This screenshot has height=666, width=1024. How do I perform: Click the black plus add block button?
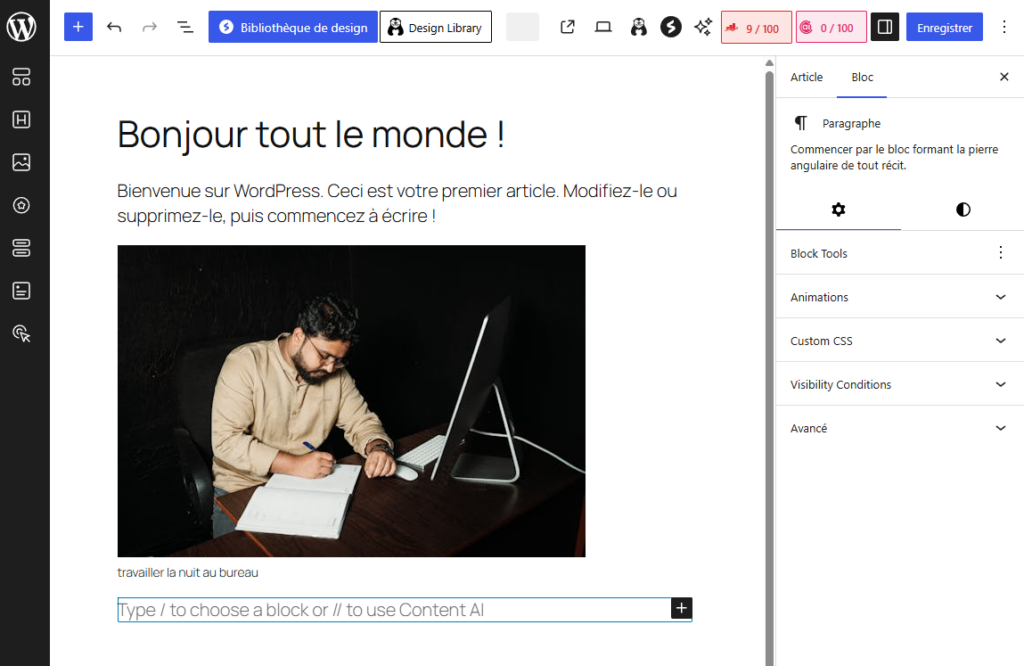click(681, 609)
